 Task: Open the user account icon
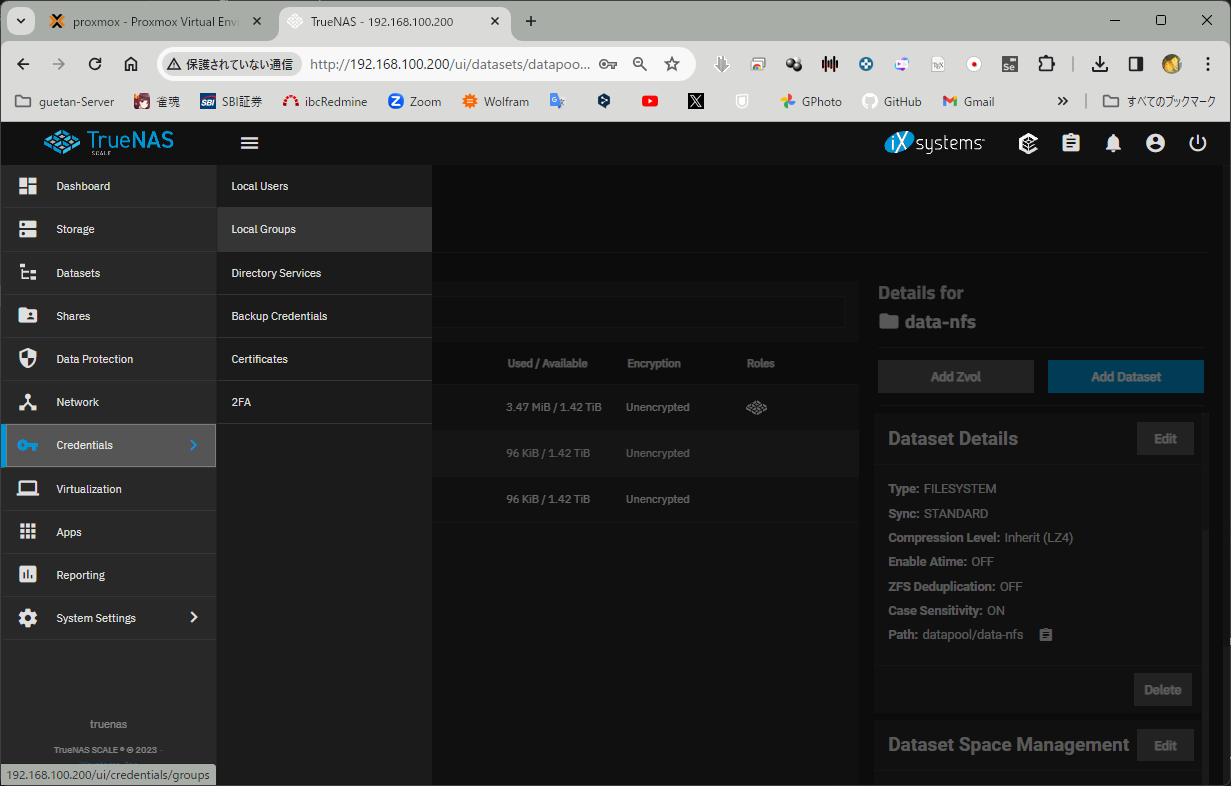click(1155, 143)
